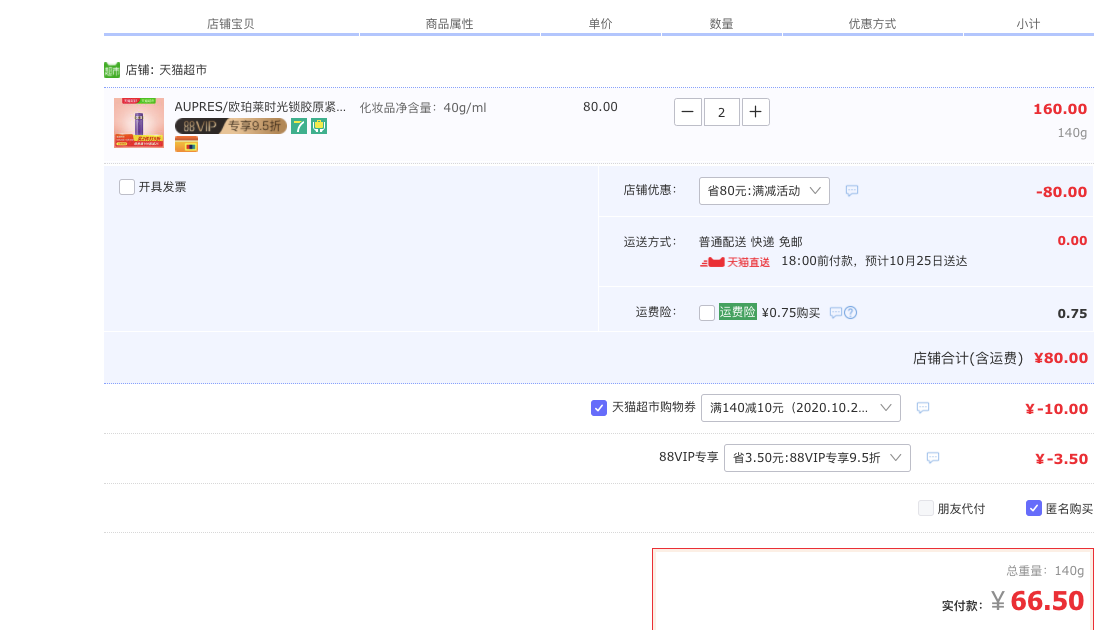Click the 88VIP 9.5折 discount badge

point(230,126)
